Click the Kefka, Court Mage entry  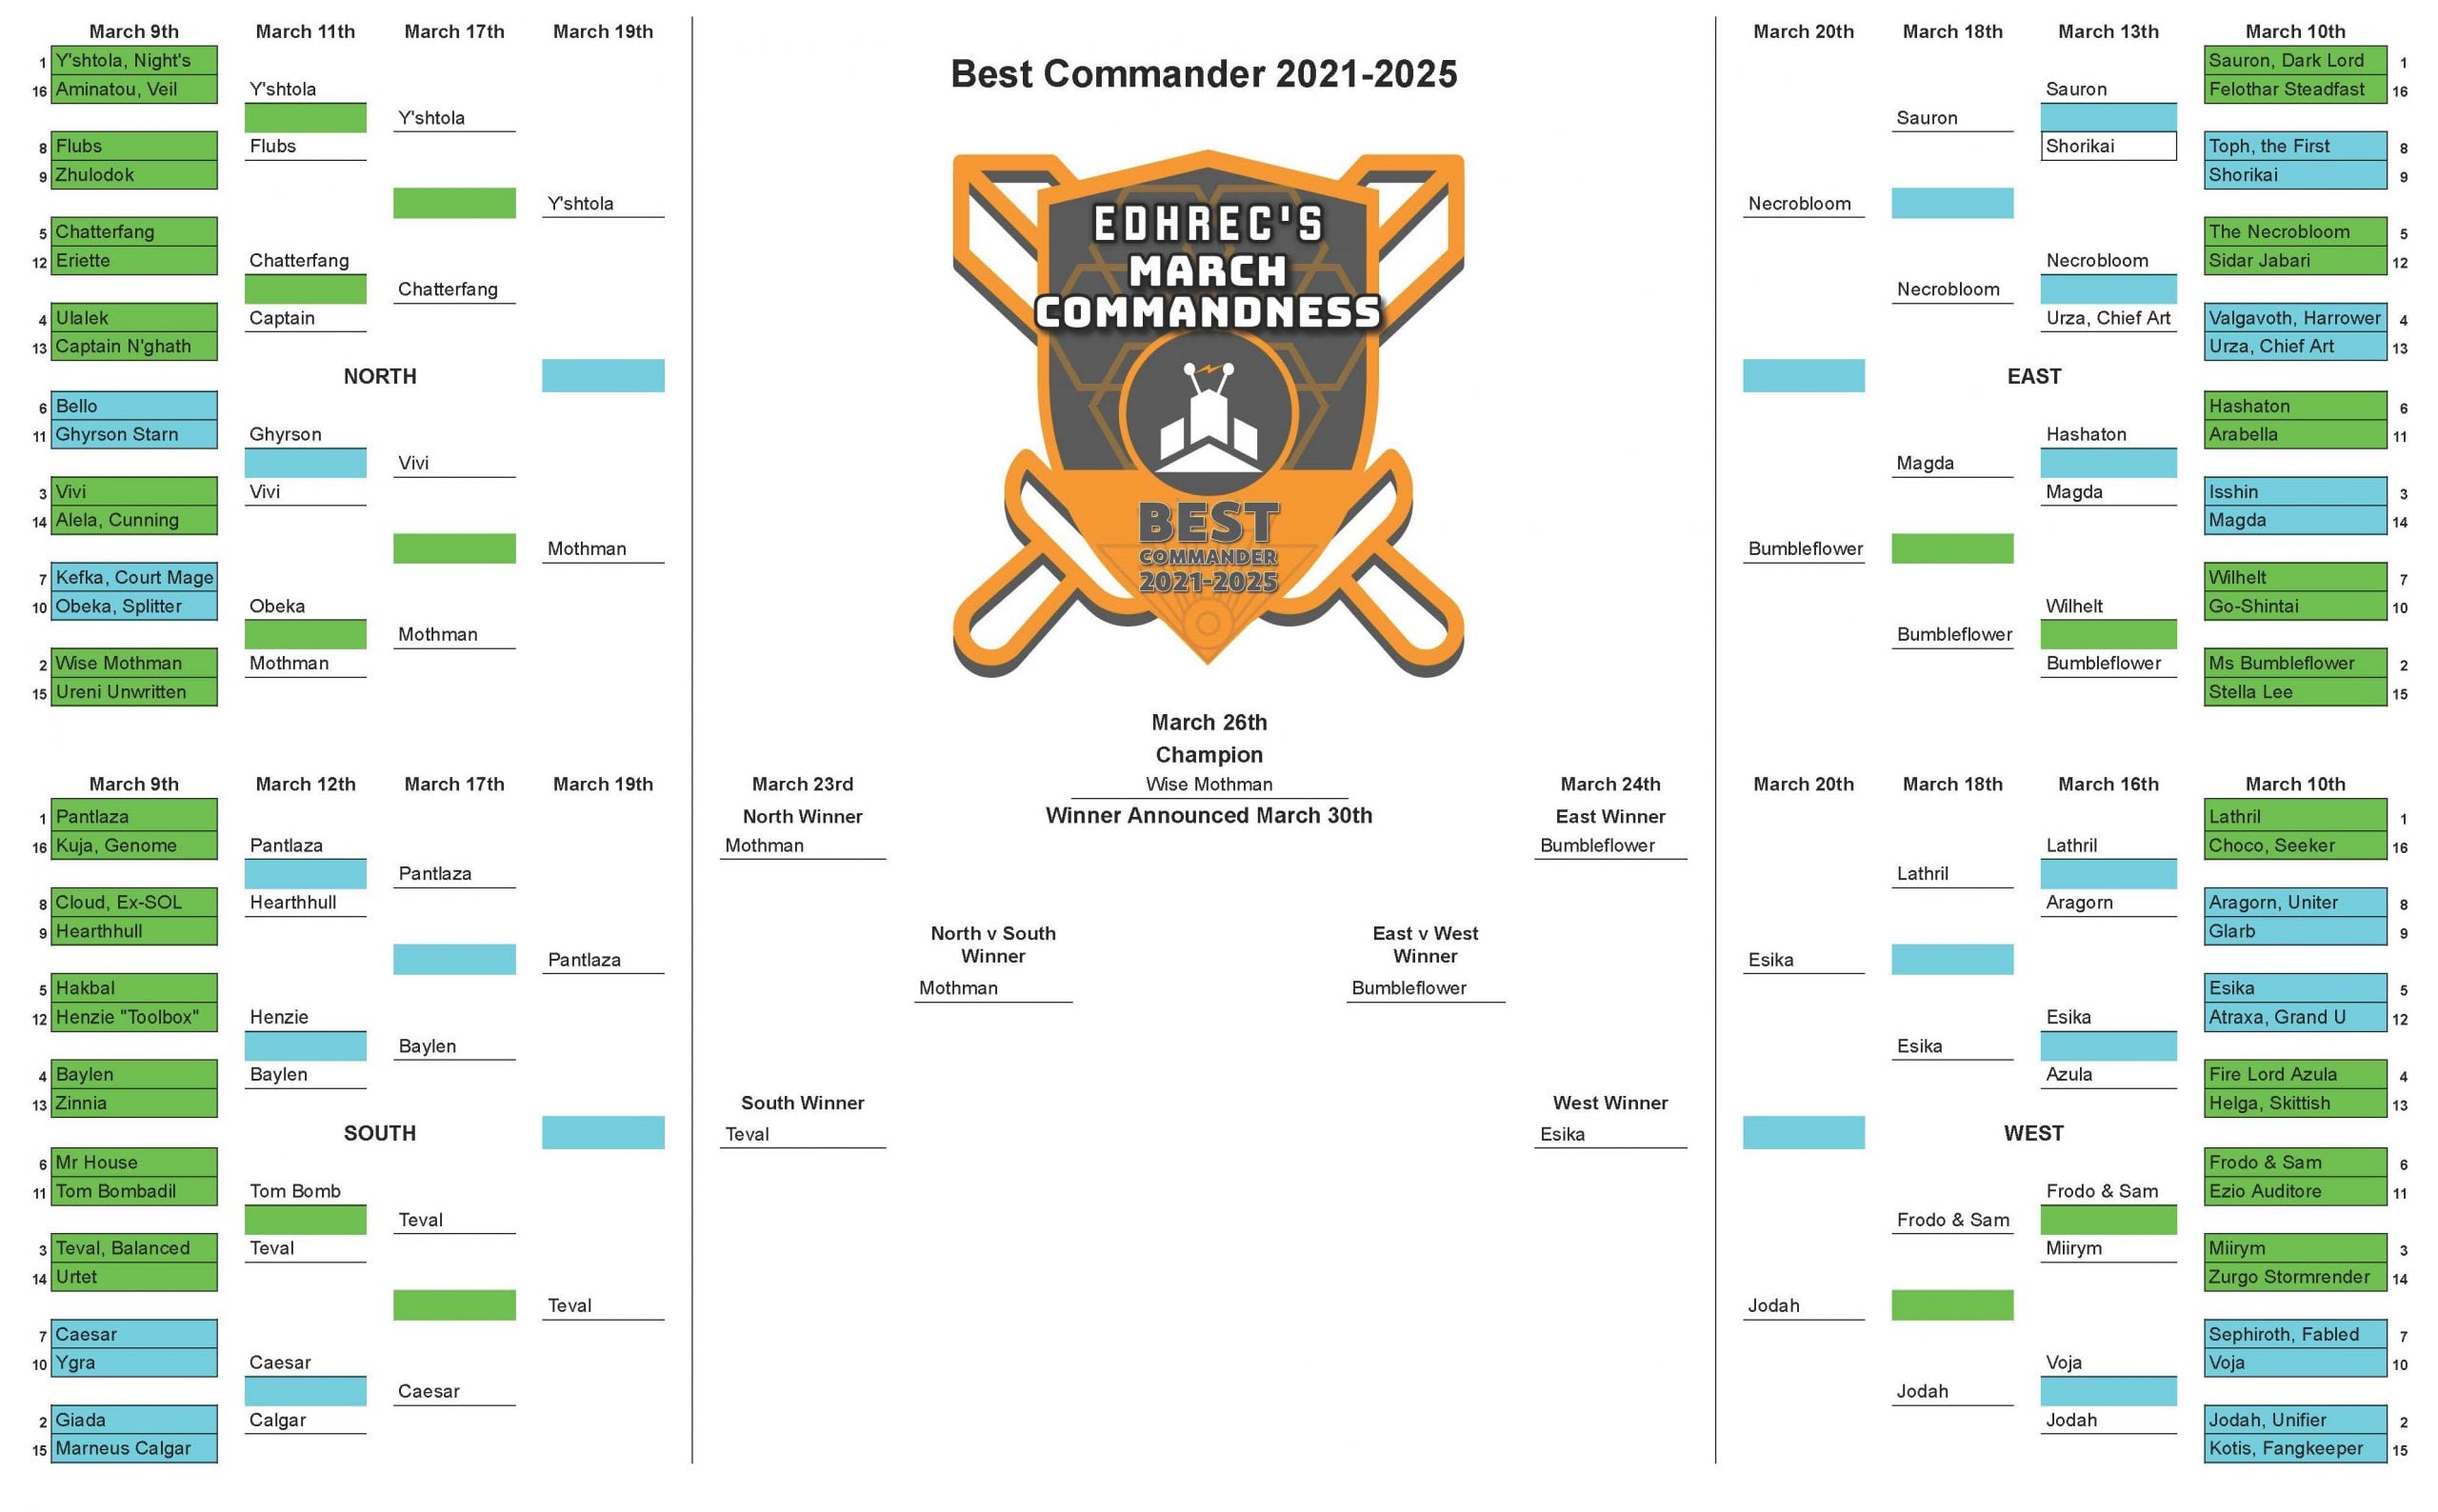(133, 577)
